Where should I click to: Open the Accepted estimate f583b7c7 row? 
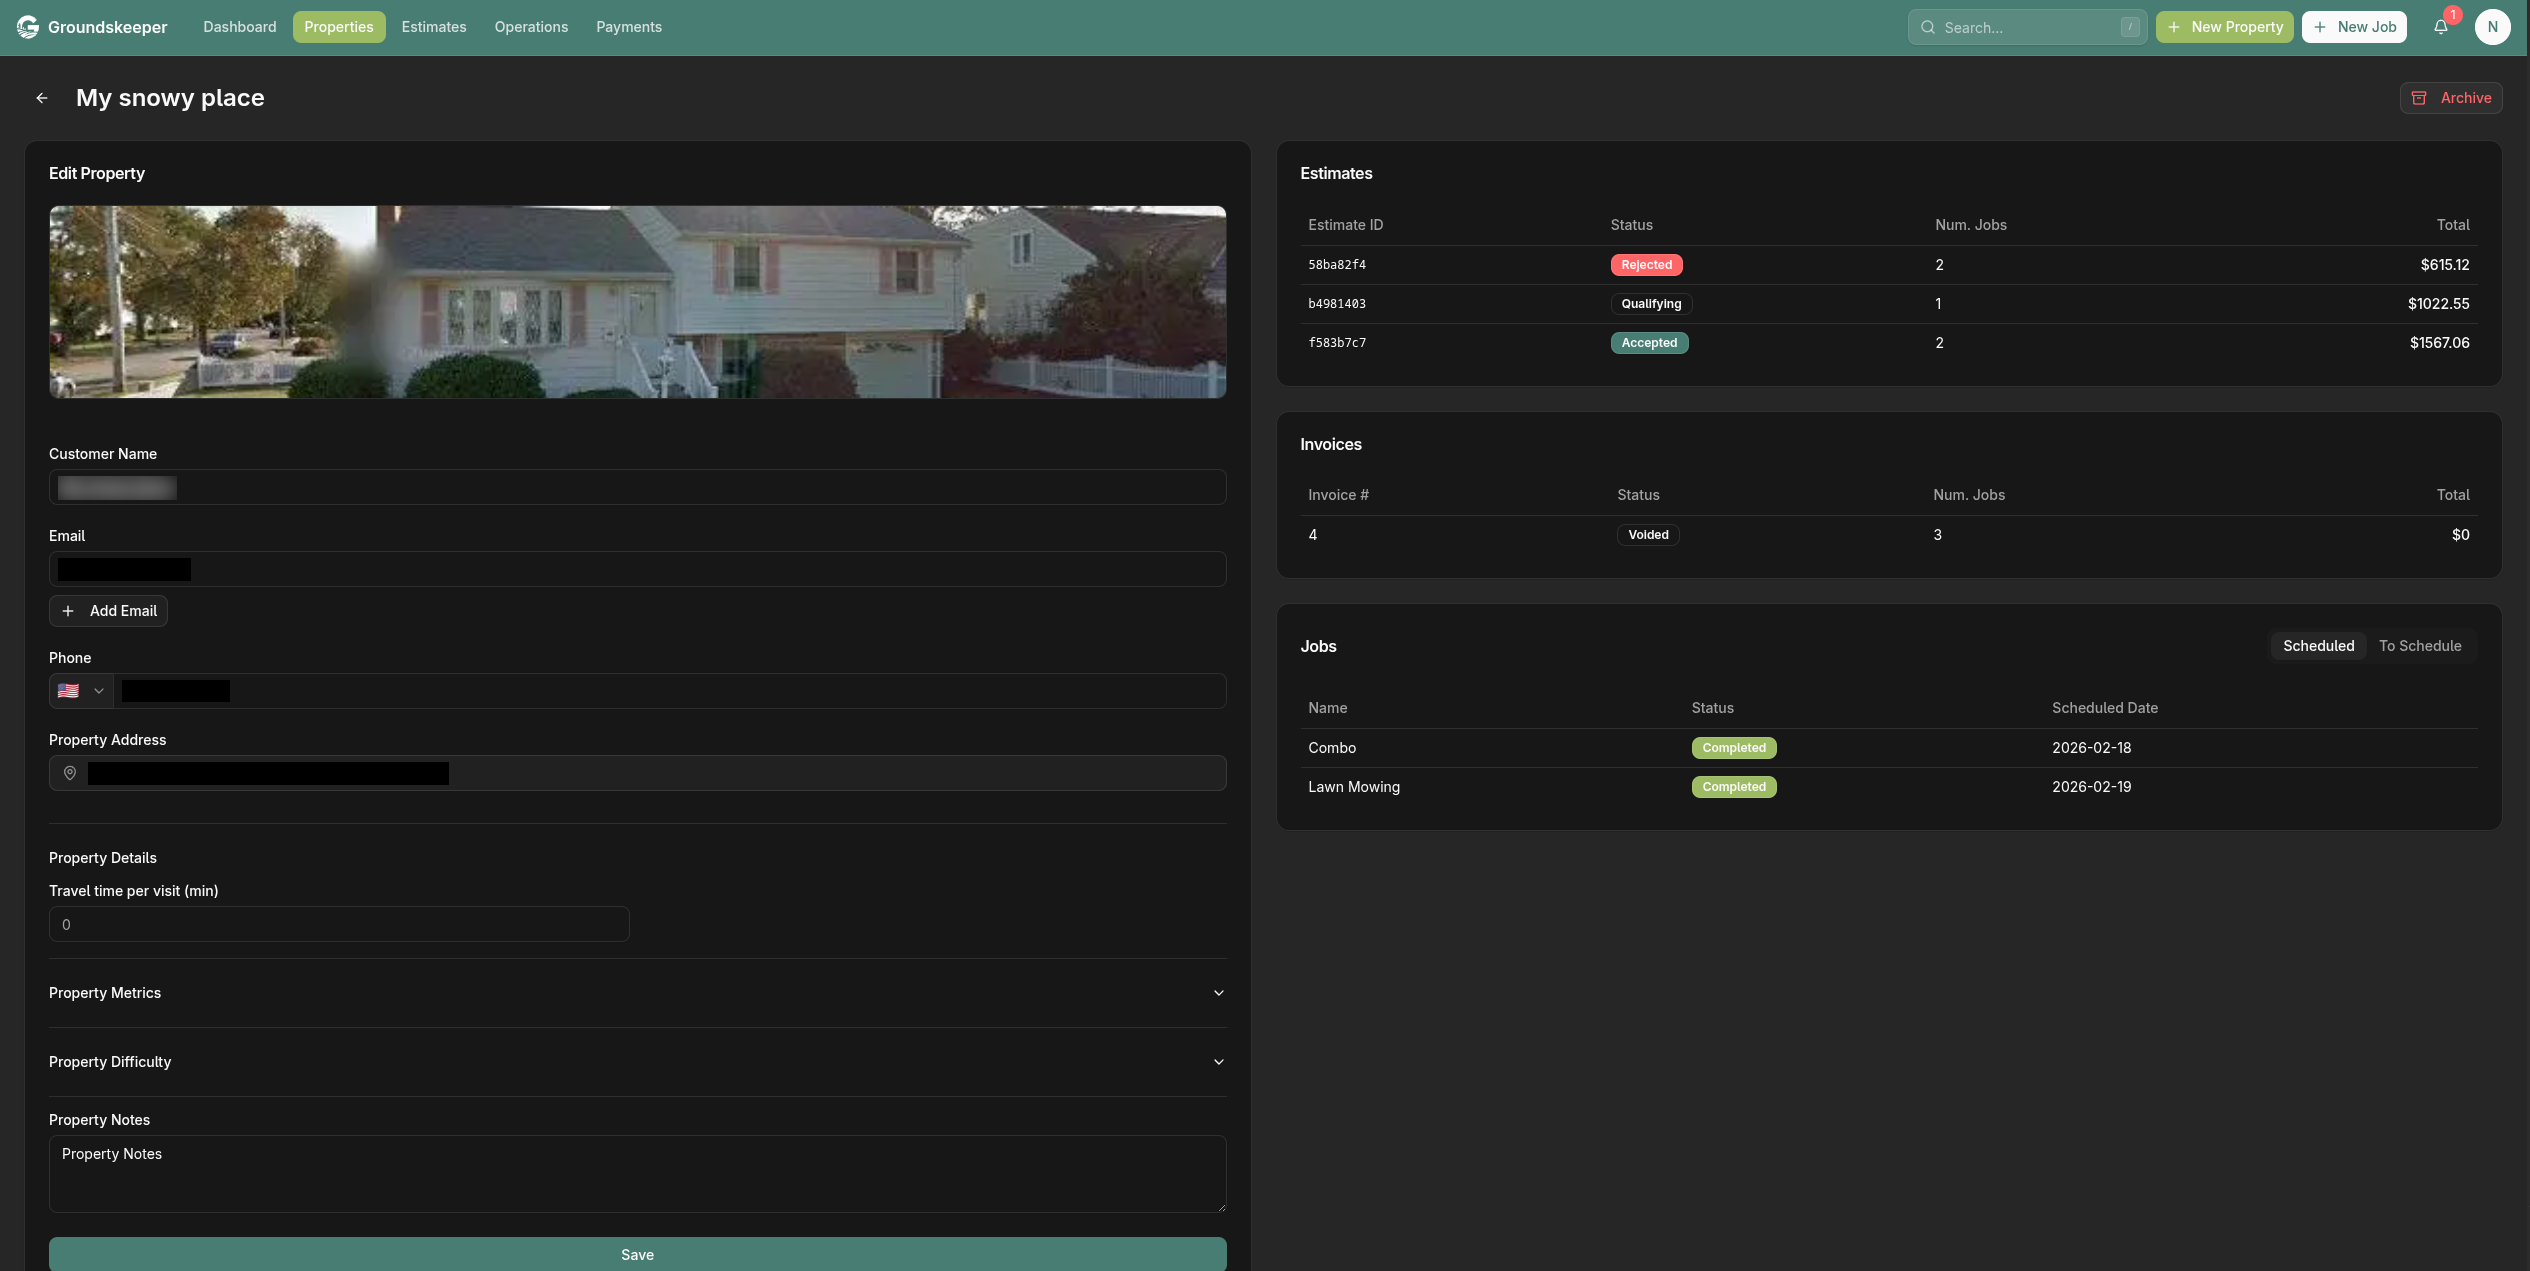click(x=1337, y=343)
